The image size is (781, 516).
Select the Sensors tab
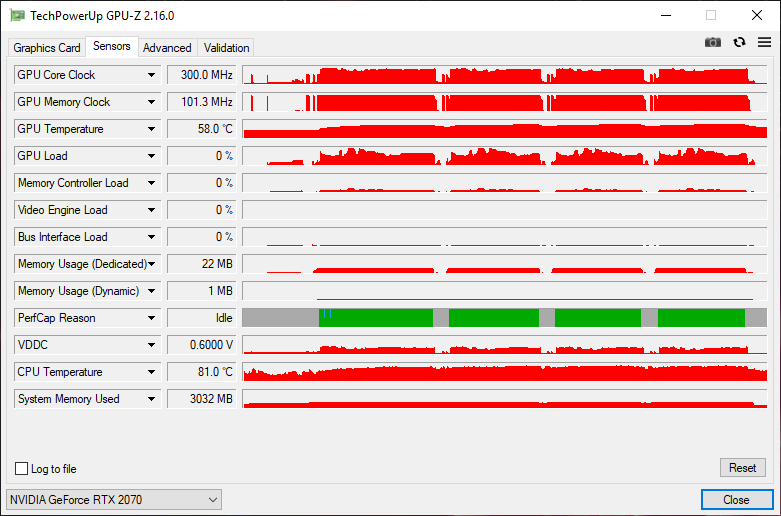point(112,46)
